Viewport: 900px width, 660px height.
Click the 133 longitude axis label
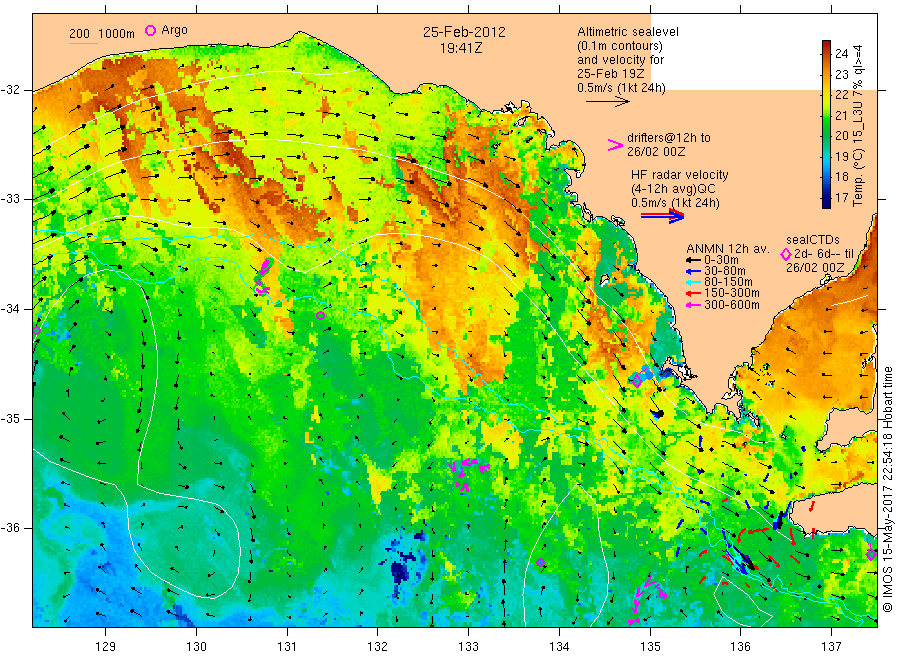468,647
